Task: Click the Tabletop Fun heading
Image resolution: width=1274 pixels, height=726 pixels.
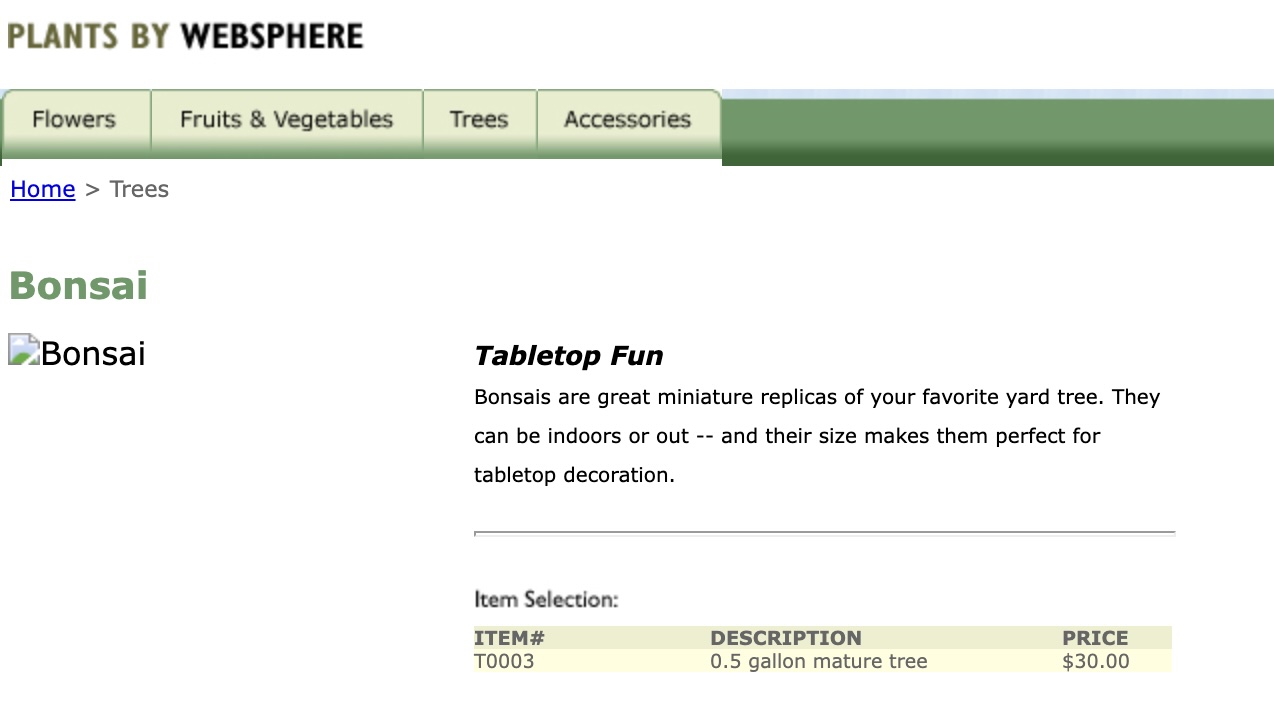Action: tap(568, 356)
